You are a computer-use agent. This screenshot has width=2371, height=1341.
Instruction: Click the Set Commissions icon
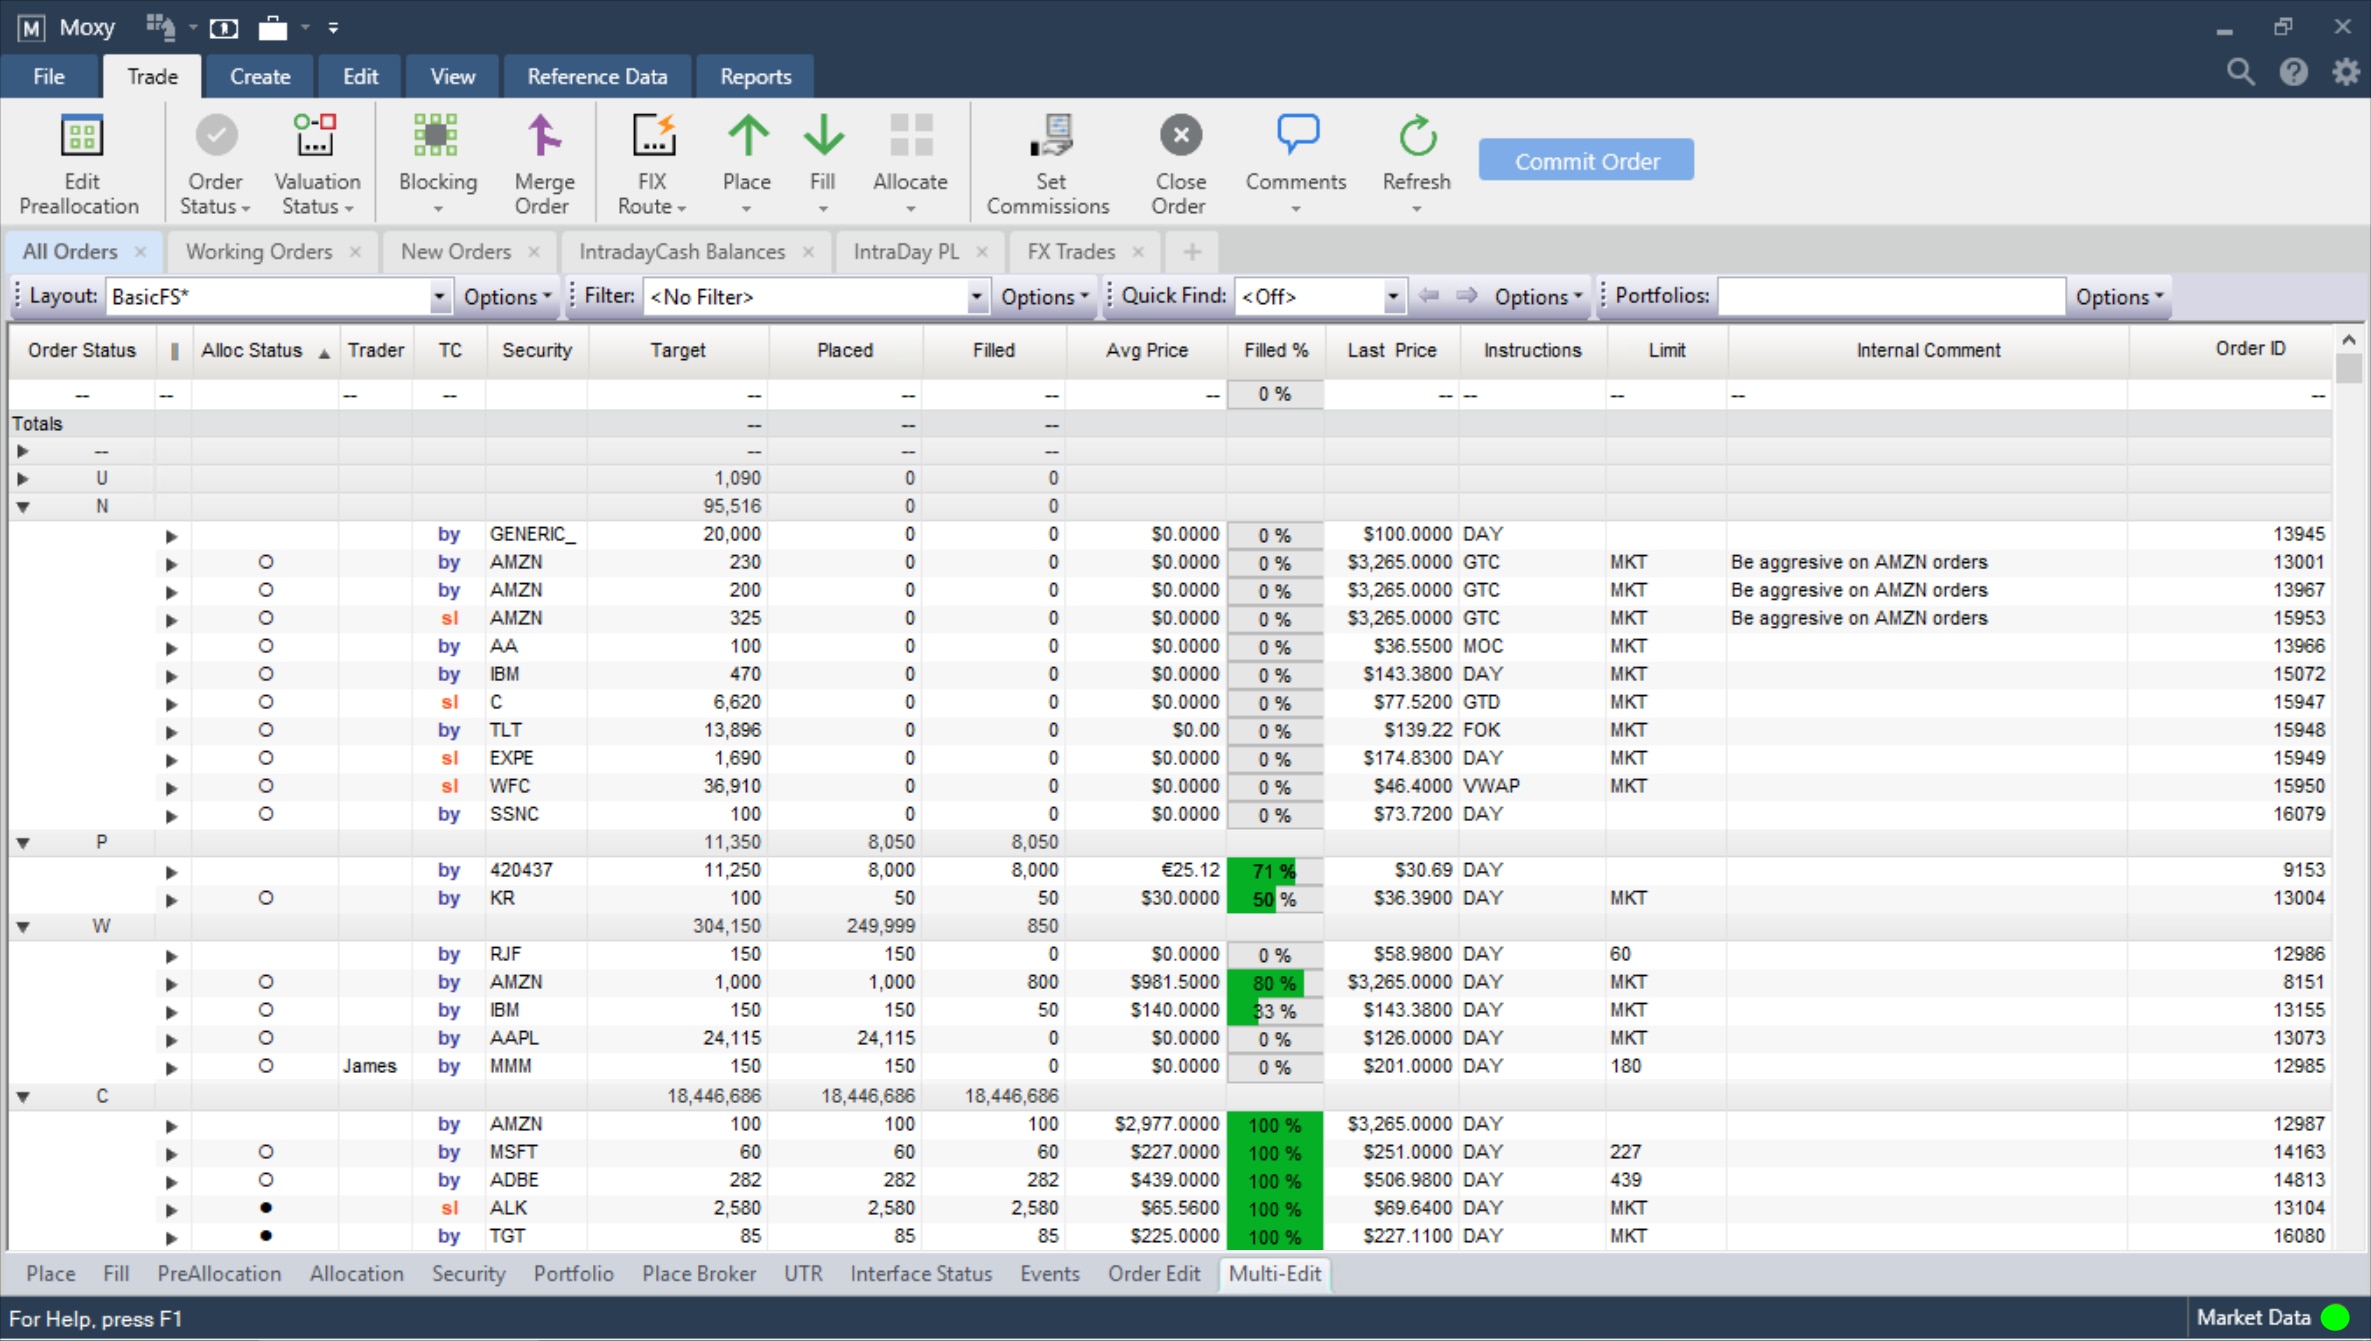click(x=1050, y=137)
